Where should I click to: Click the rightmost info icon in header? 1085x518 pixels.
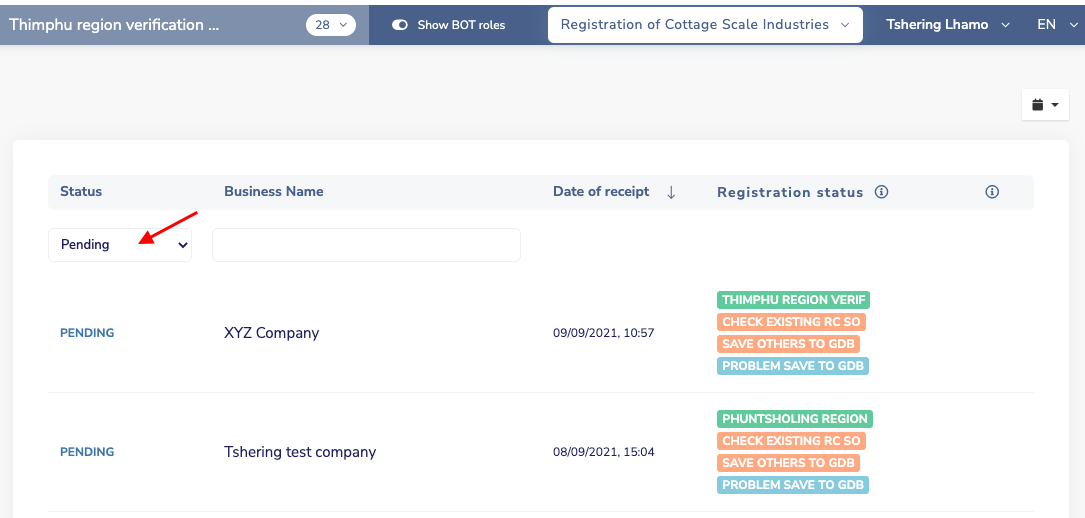(992, 192)
